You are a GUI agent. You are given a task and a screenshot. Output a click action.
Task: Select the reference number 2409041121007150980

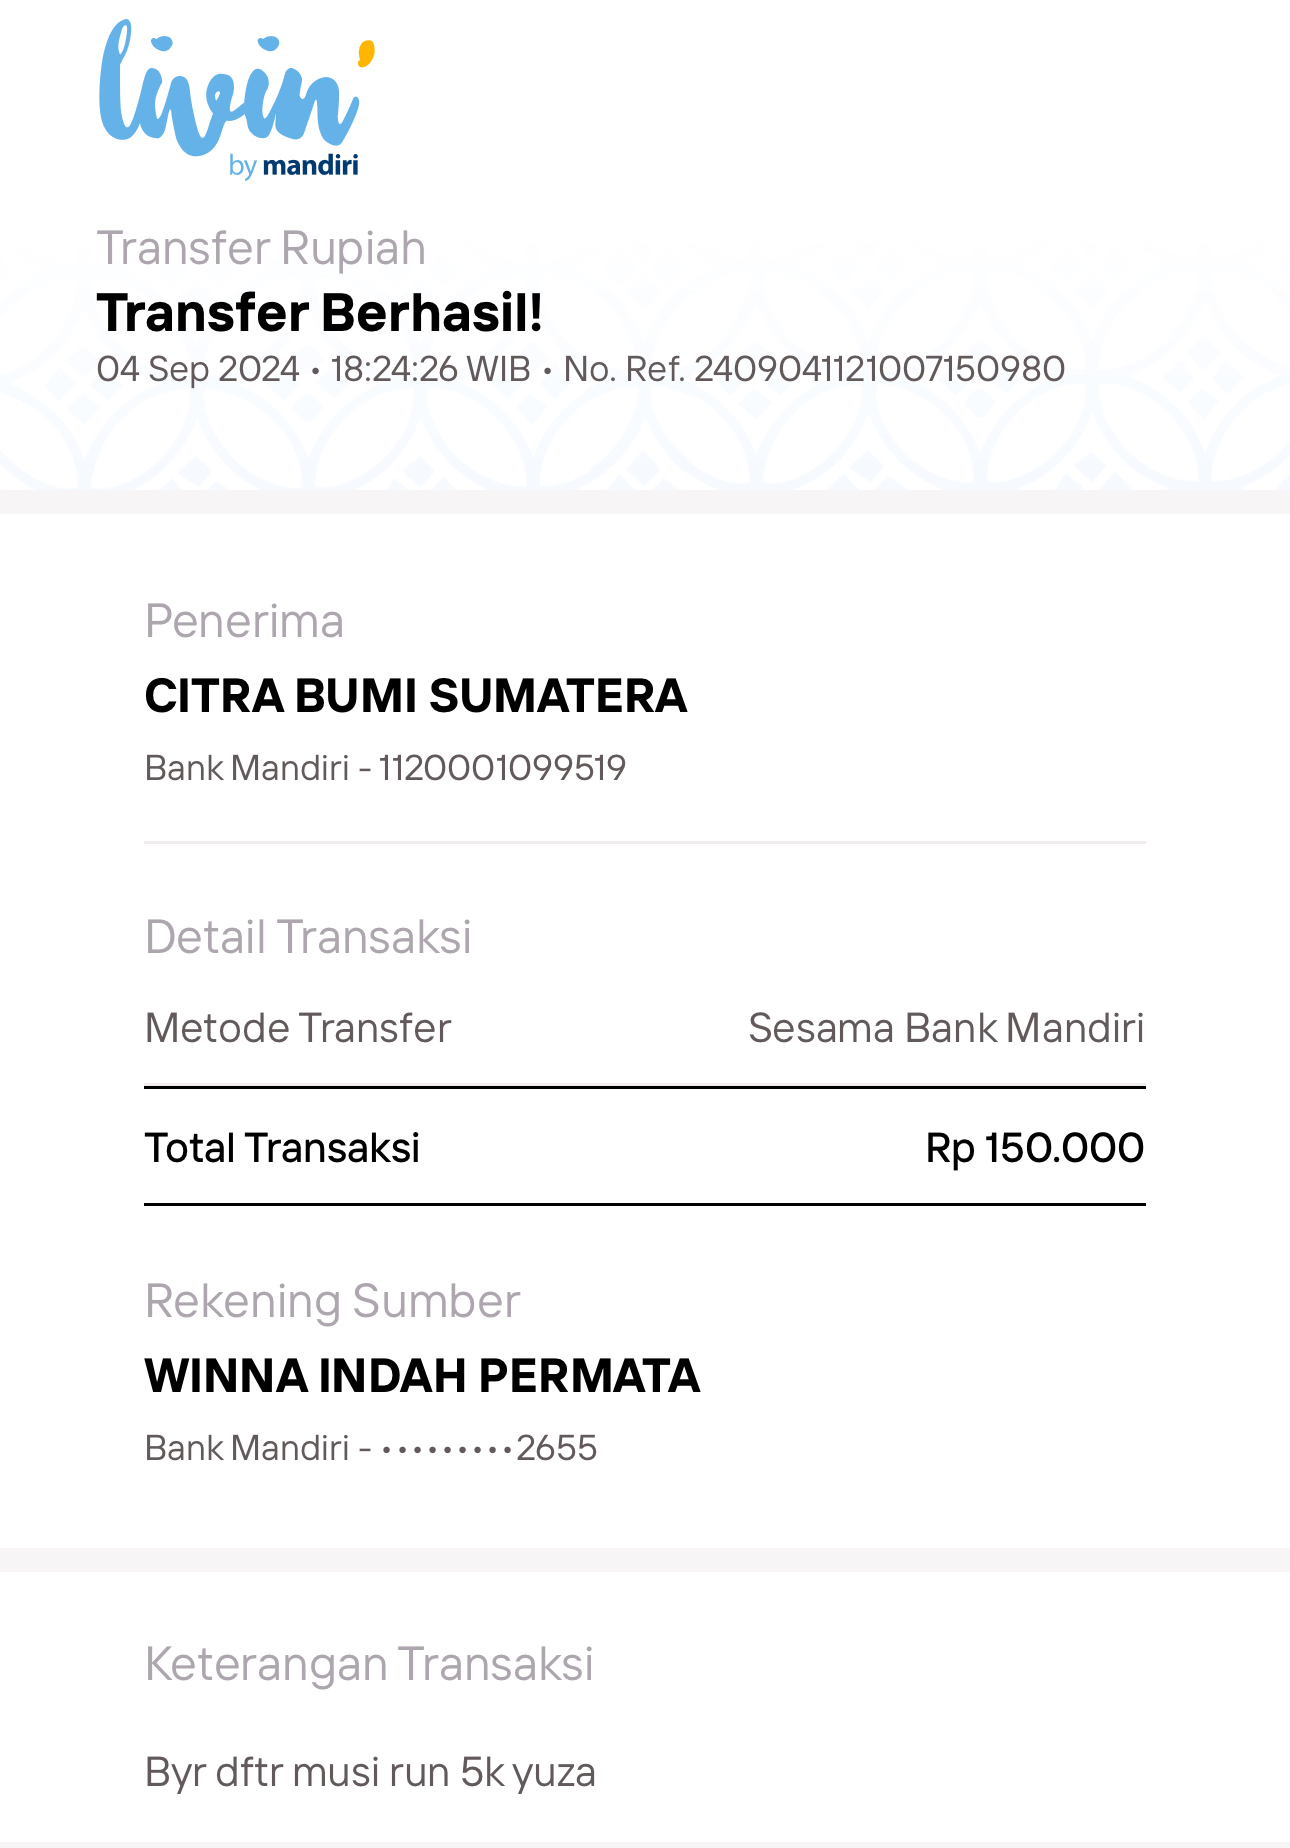pos(879,369)
